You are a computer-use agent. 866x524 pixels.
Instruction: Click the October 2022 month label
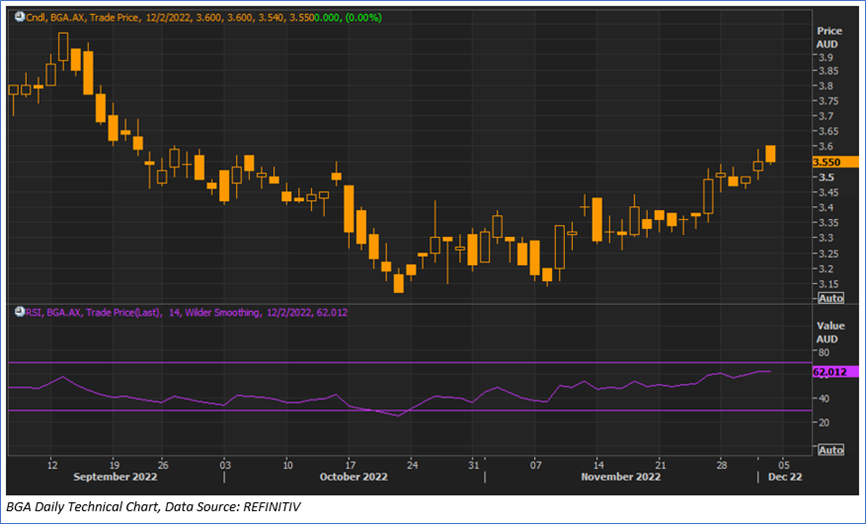click(x=353, y=477)
